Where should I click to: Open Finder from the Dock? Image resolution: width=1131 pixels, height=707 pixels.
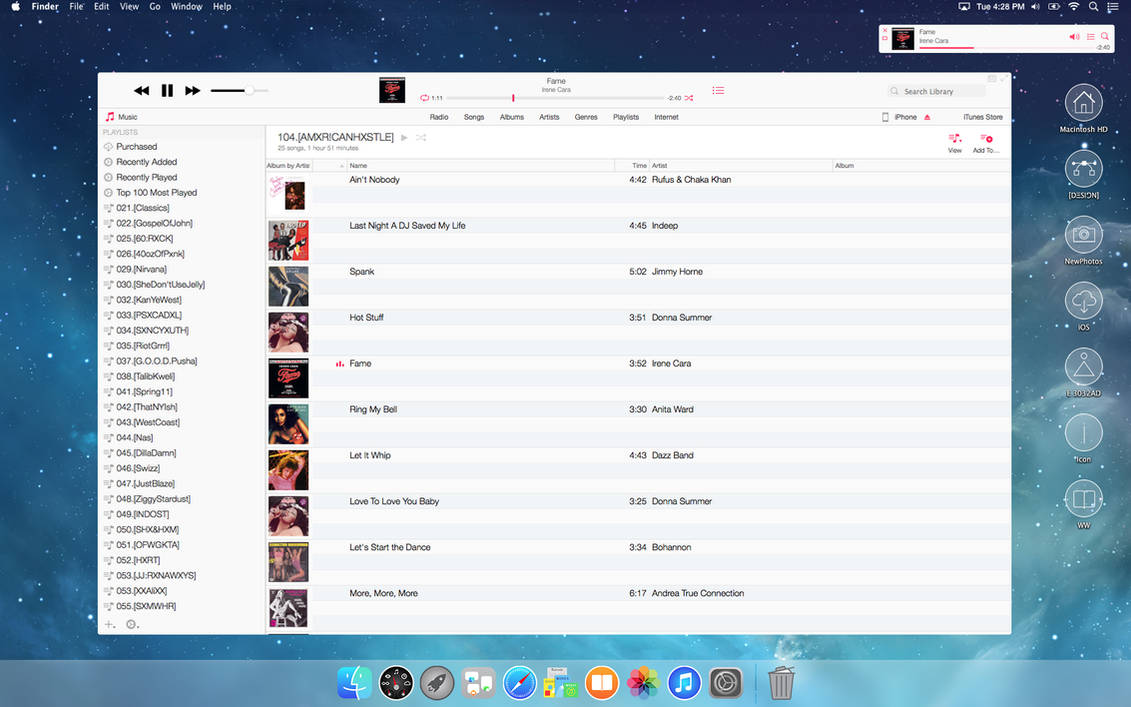tap(354, 682)
